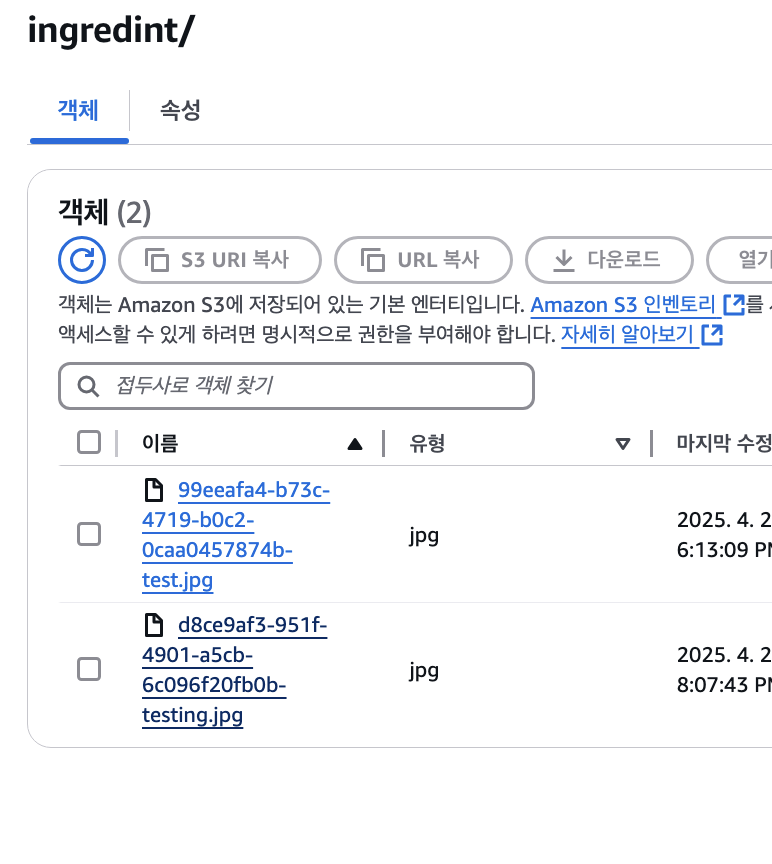
Task: Click the copy icon in S3 URI 복사
Action: [156, 260]
